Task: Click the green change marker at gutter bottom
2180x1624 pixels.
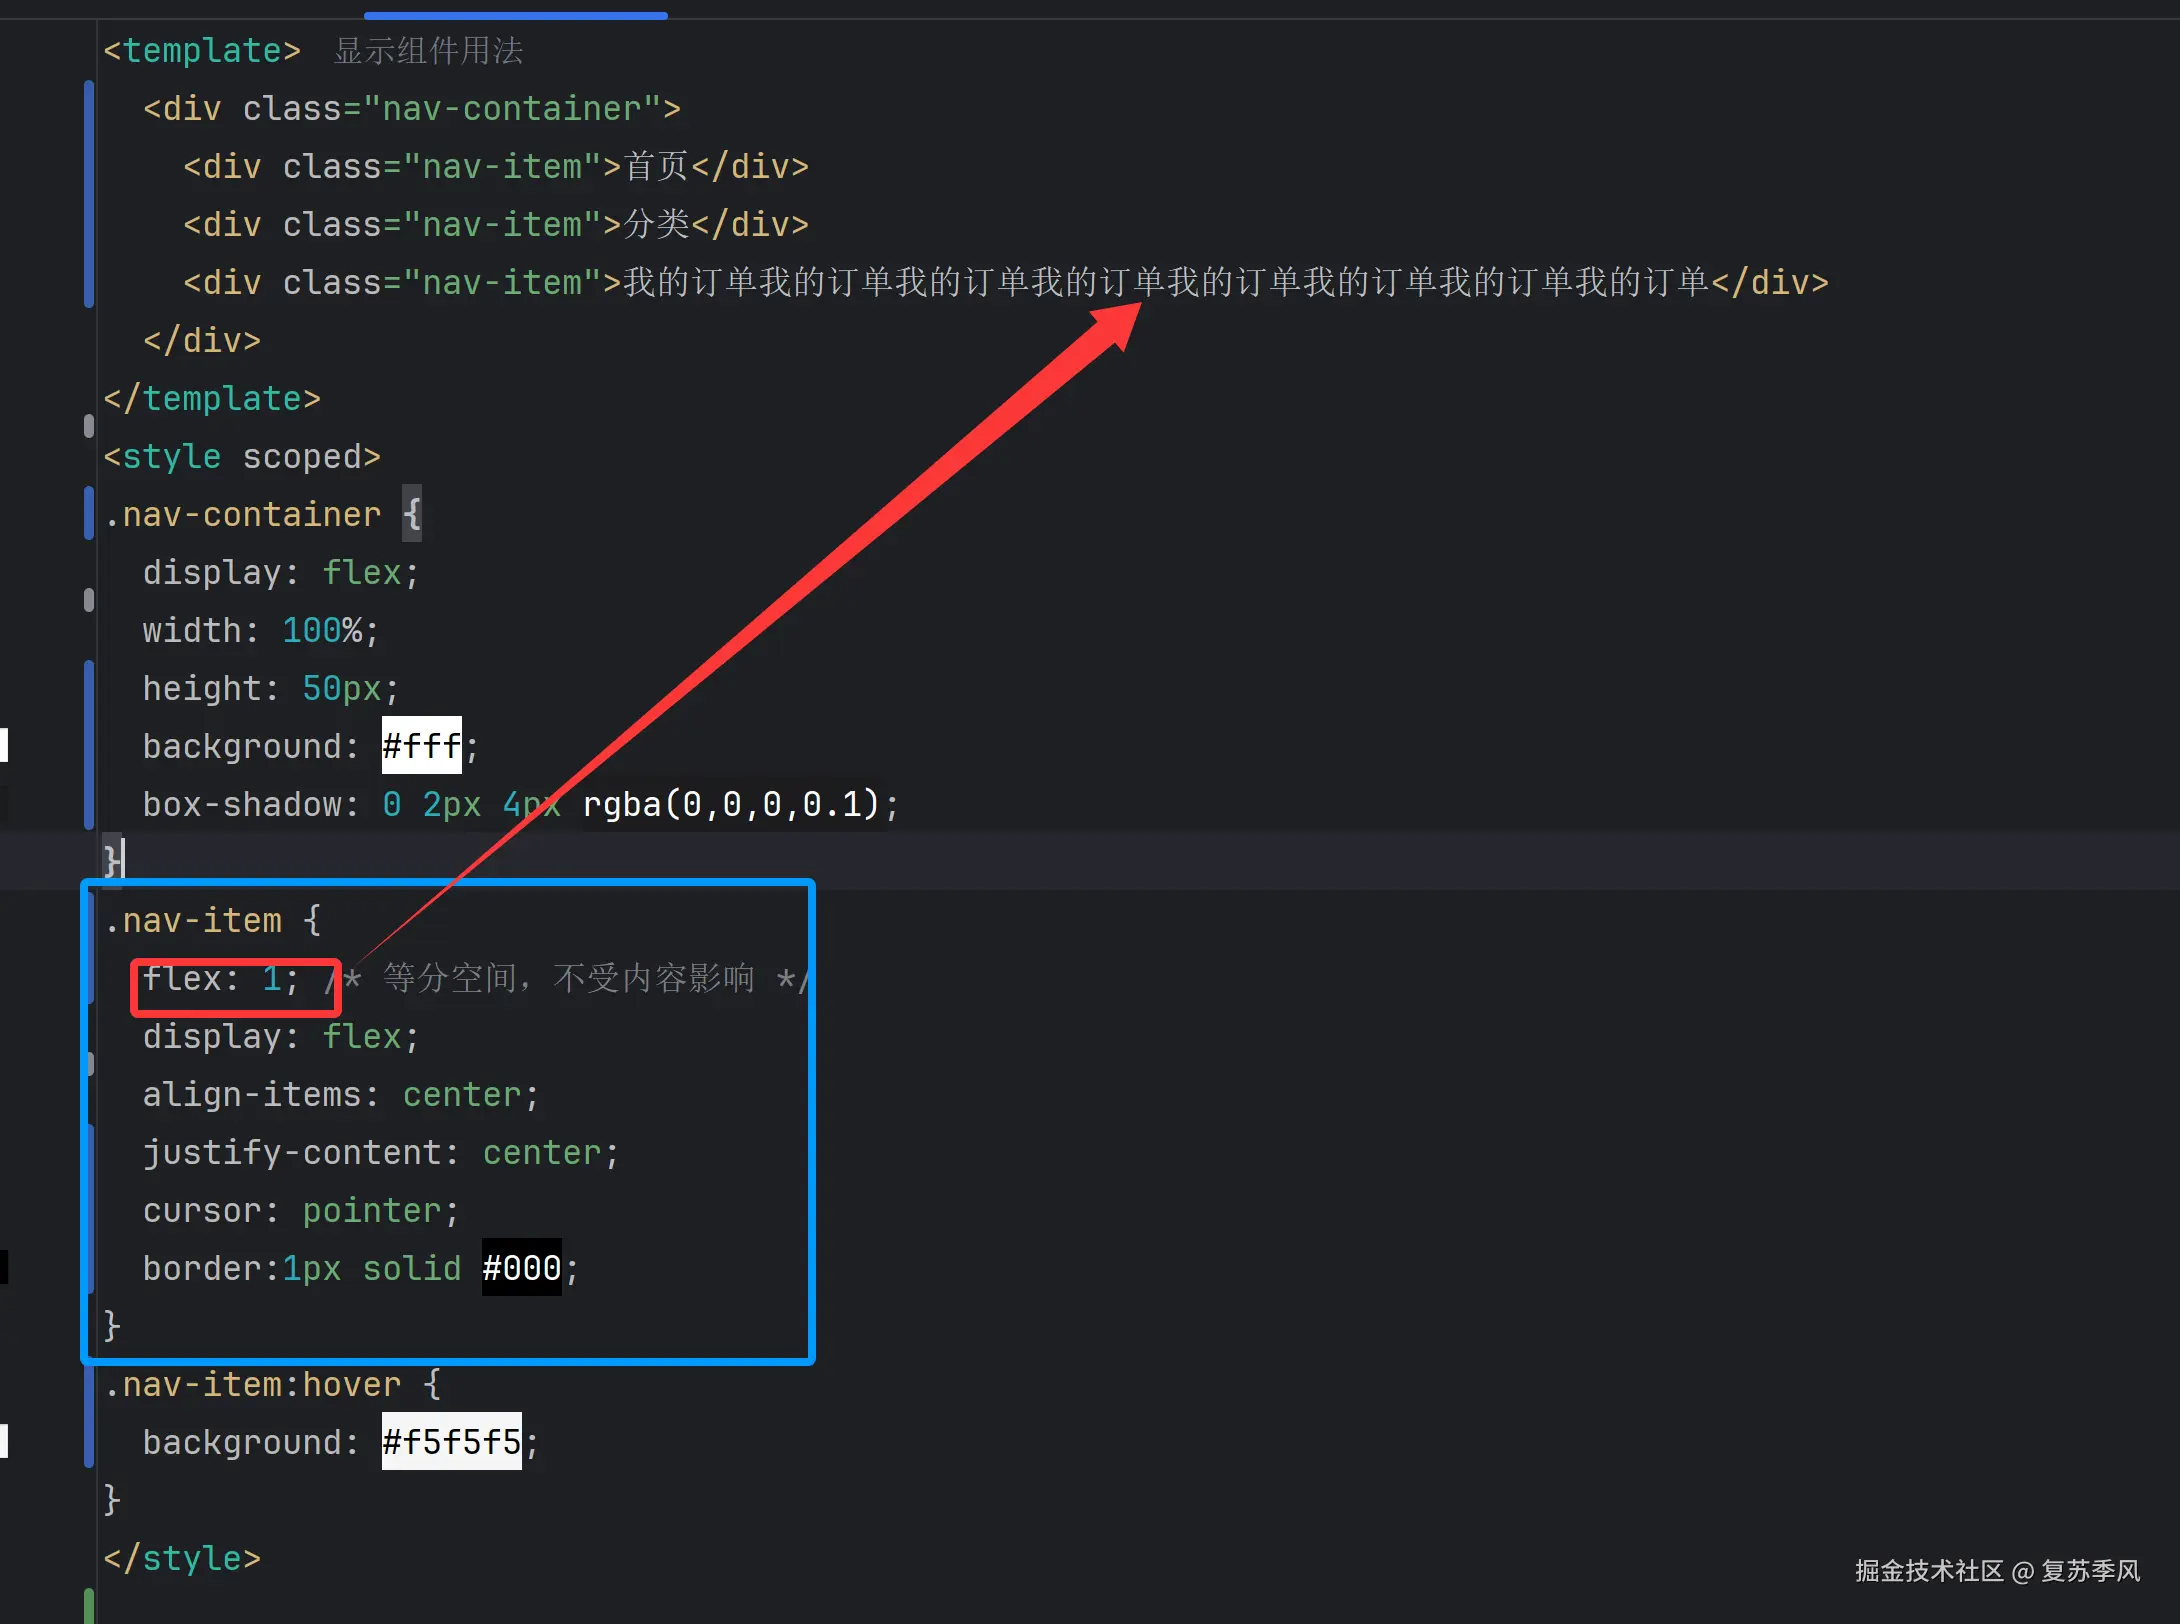Action: click(x=89, y=1605)
